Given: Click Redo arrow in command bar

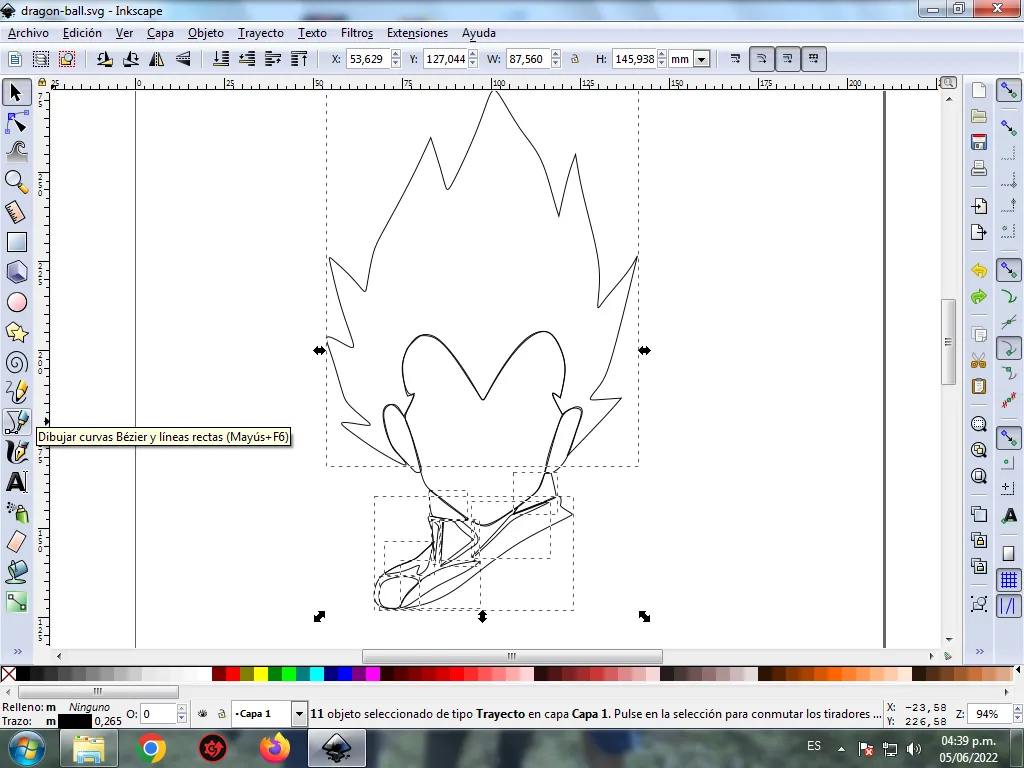Looking at the screenshot, I should coord(978,296).
